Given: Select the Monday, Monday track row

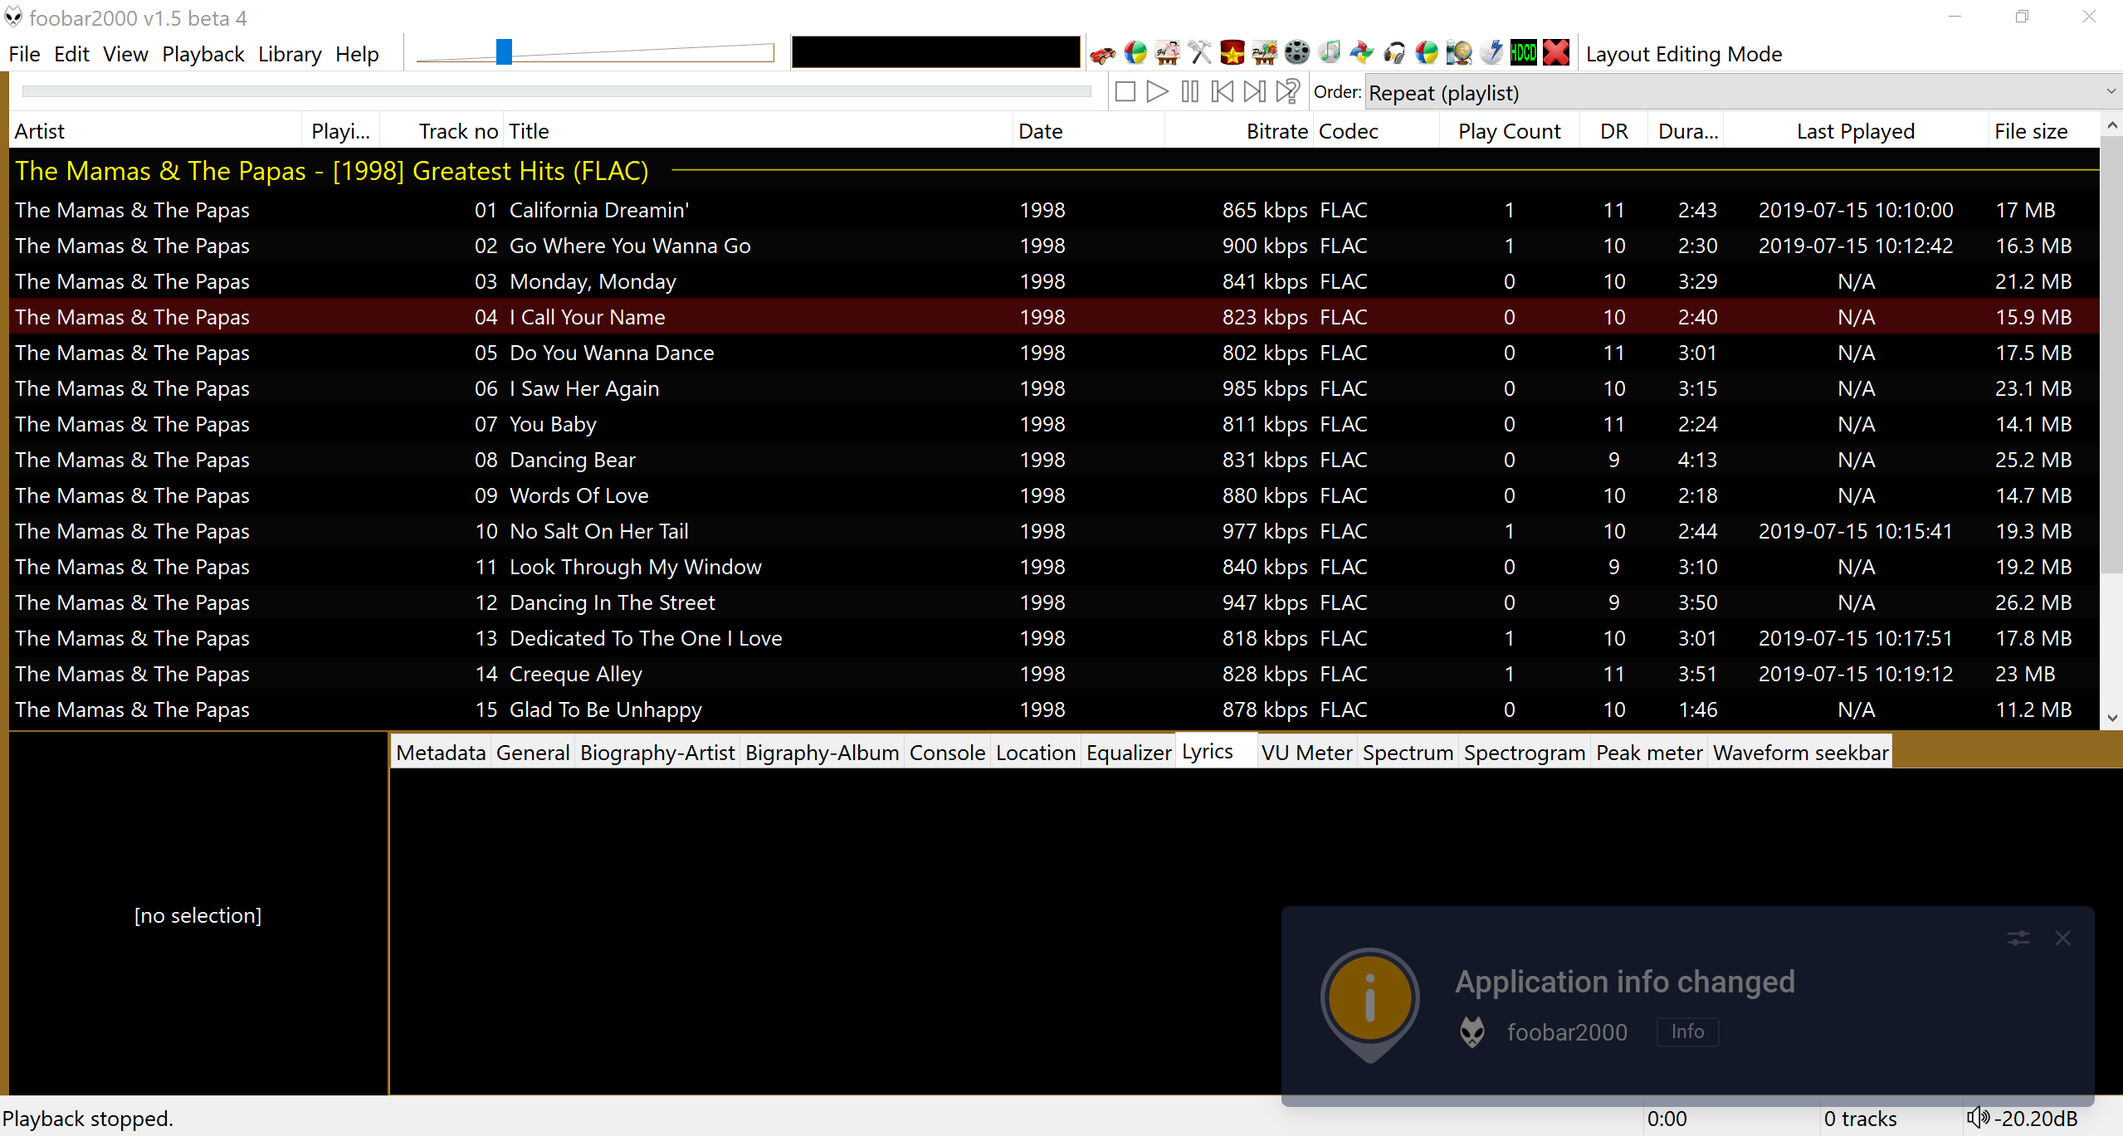Looking at the screenshot, I should pyautogui.click(x=1054, y=282).
